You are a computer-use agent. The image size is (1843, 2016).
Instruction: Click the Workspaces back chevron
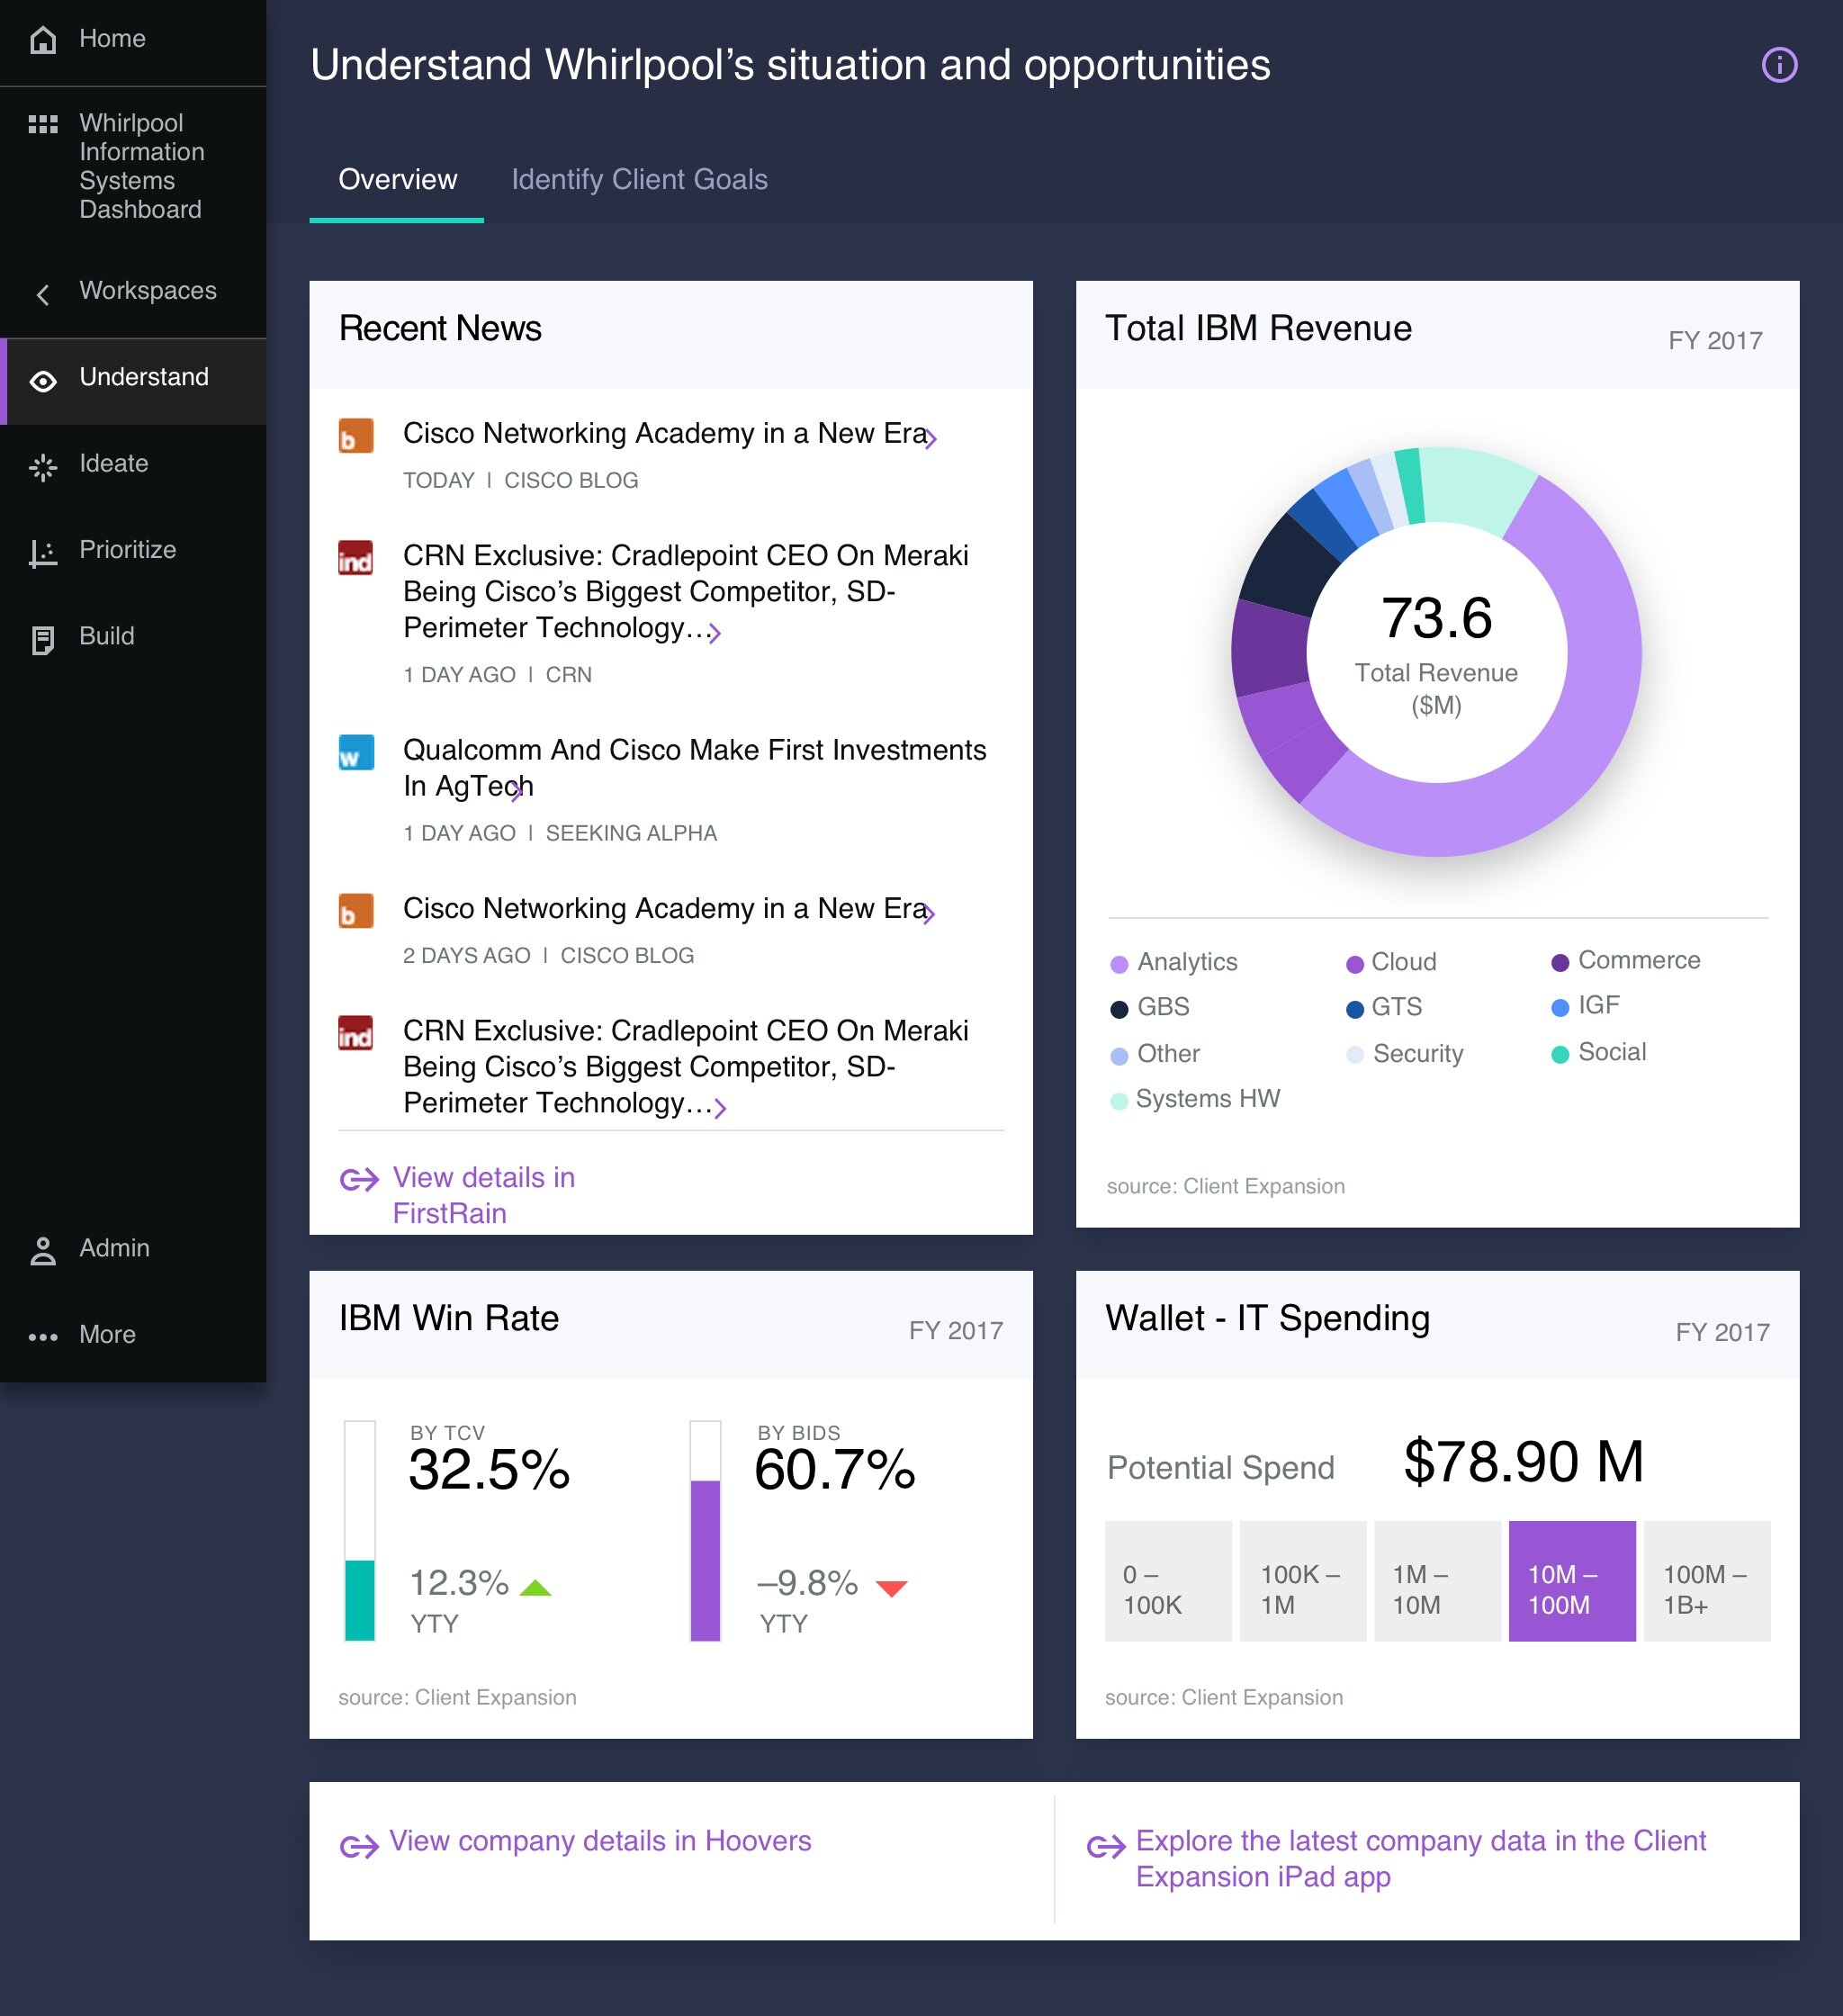[x=42, y=294]
